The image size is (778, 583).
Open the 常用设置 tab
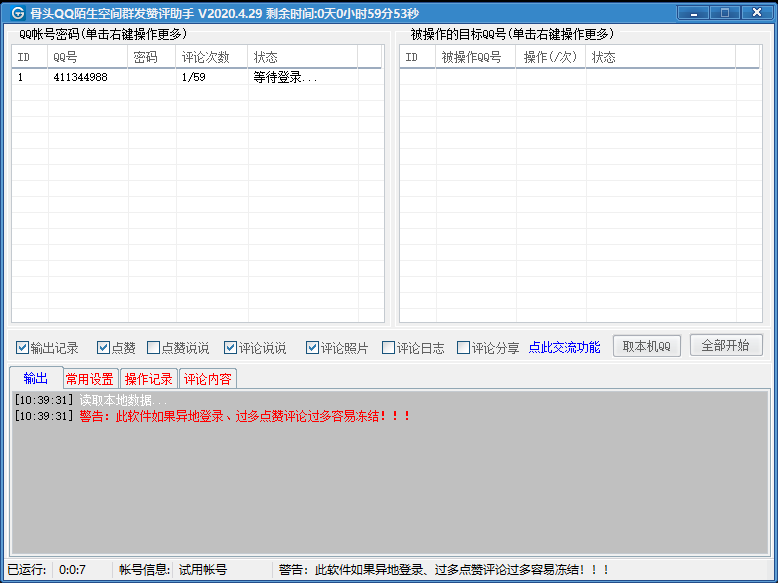90,380
